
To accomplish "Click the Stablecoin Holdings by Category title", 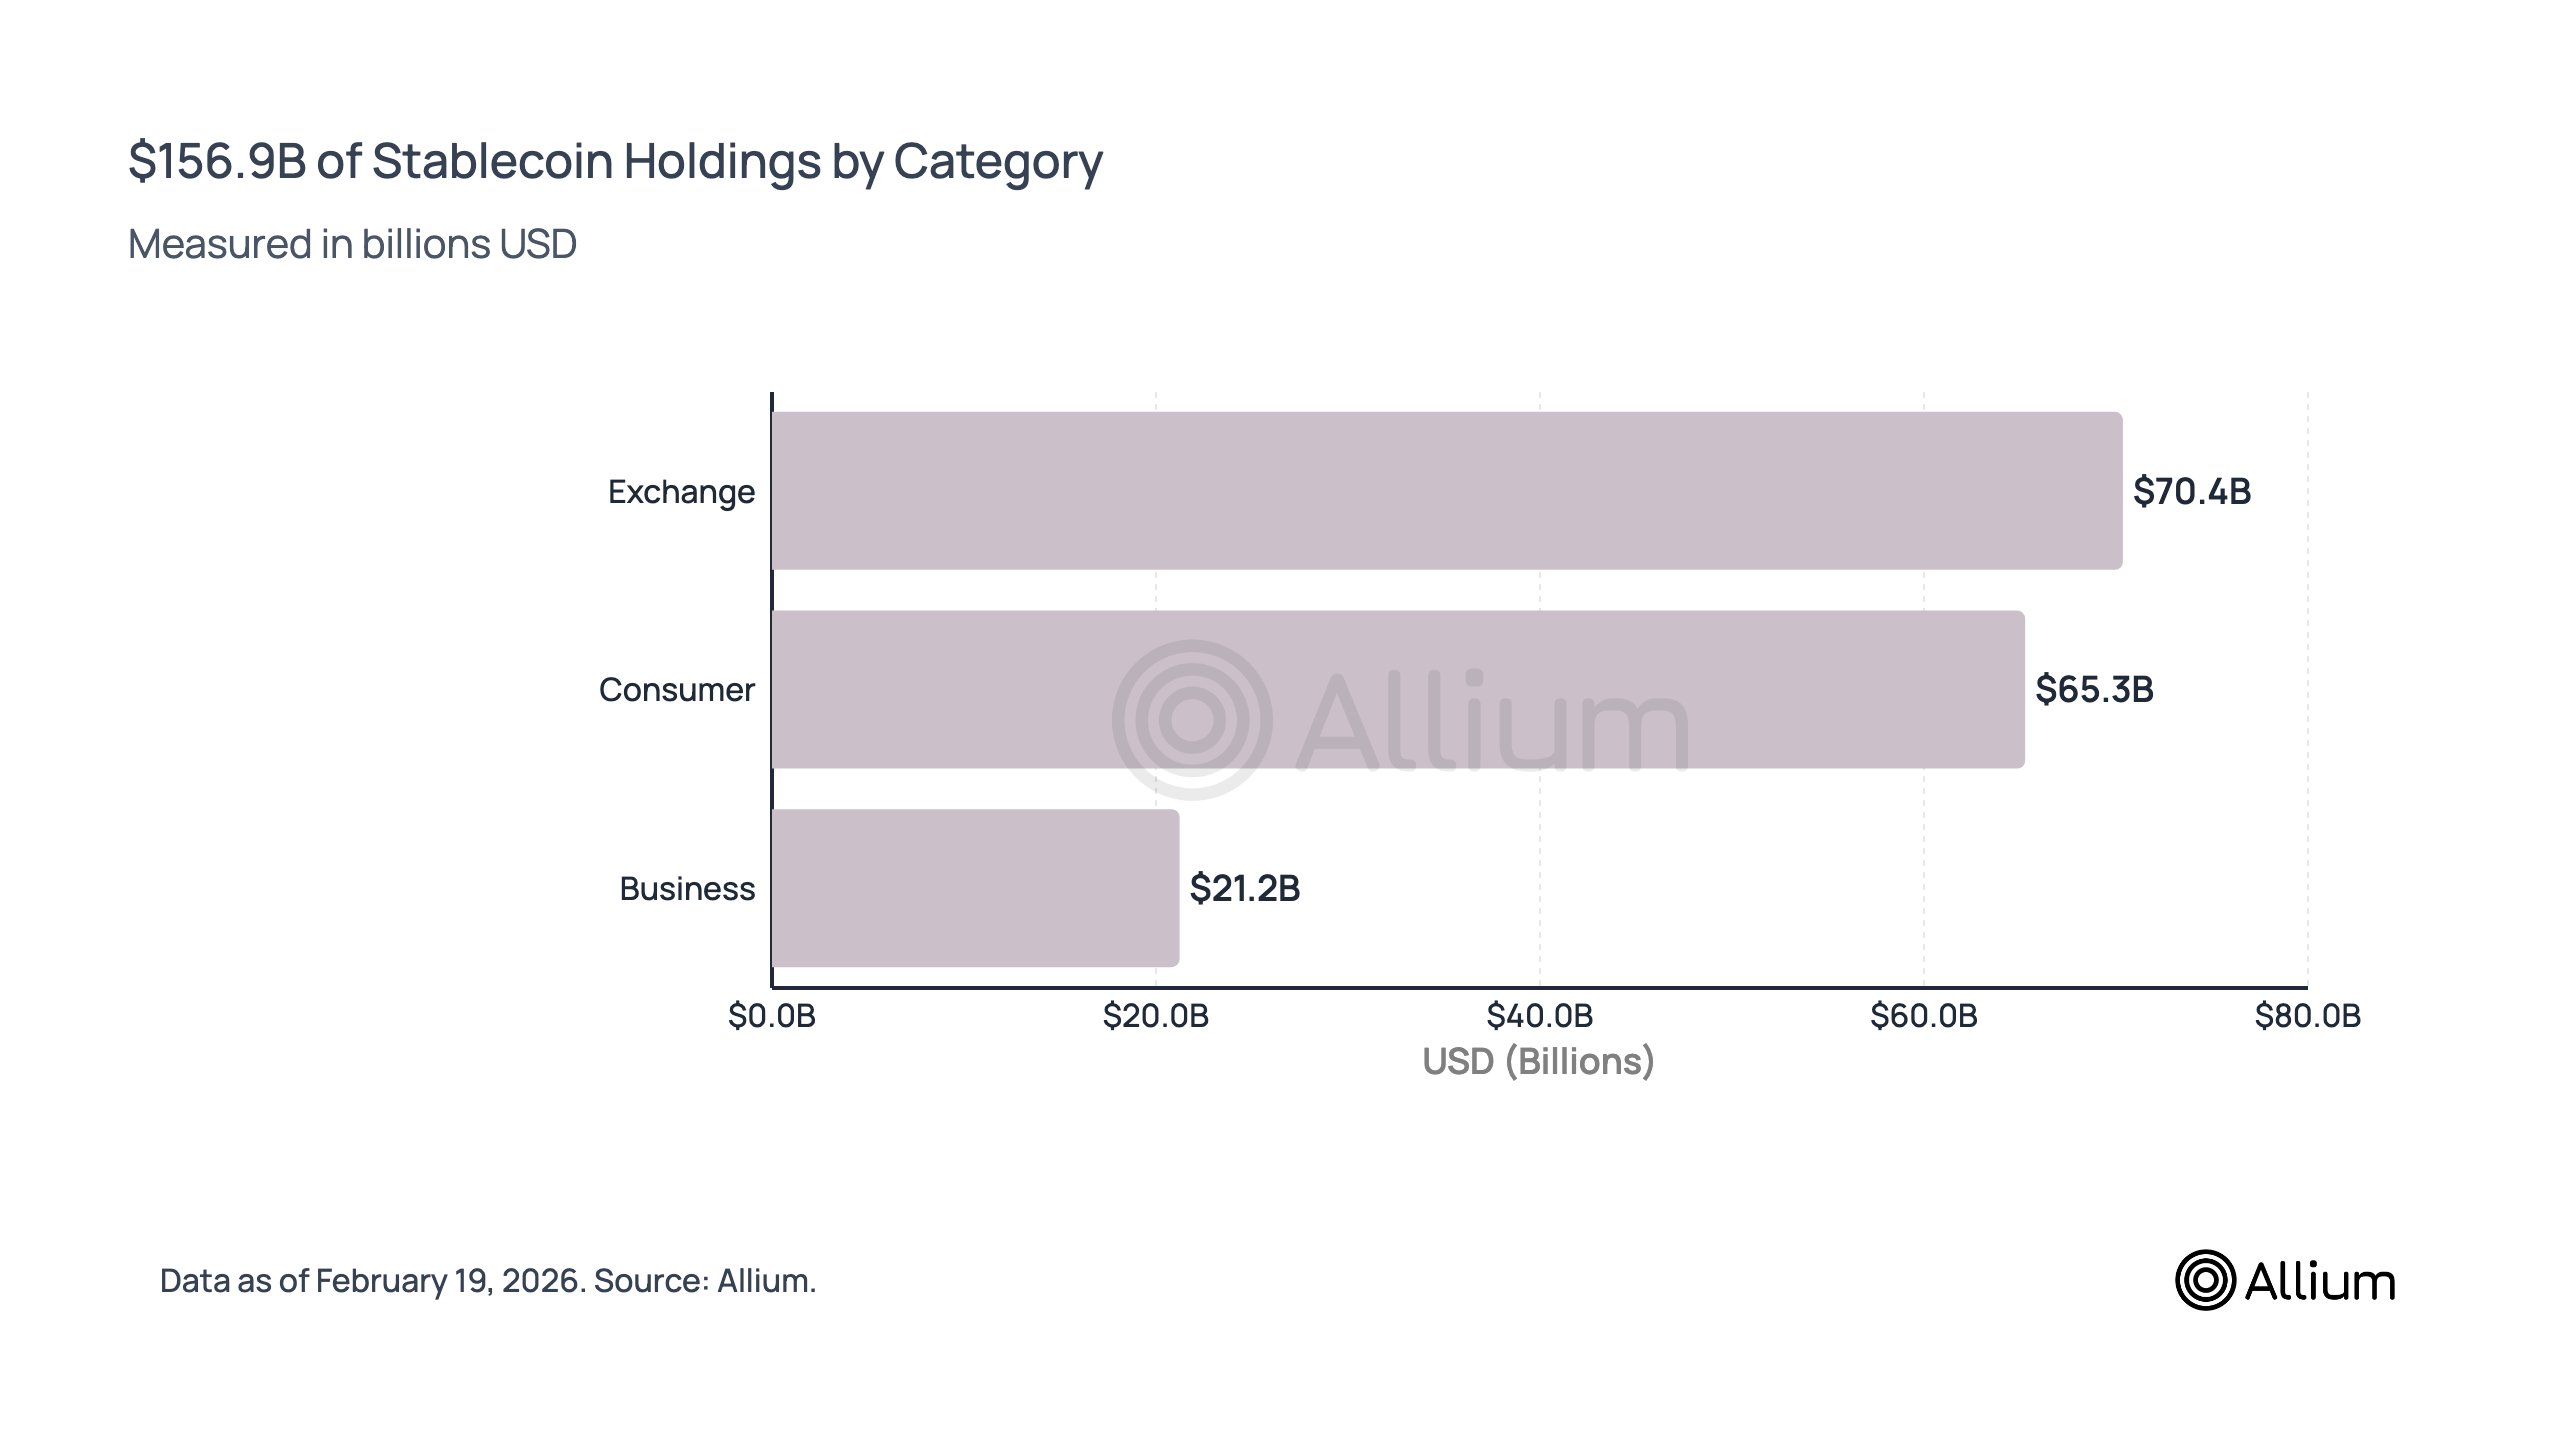I will (x=615, y=161).
